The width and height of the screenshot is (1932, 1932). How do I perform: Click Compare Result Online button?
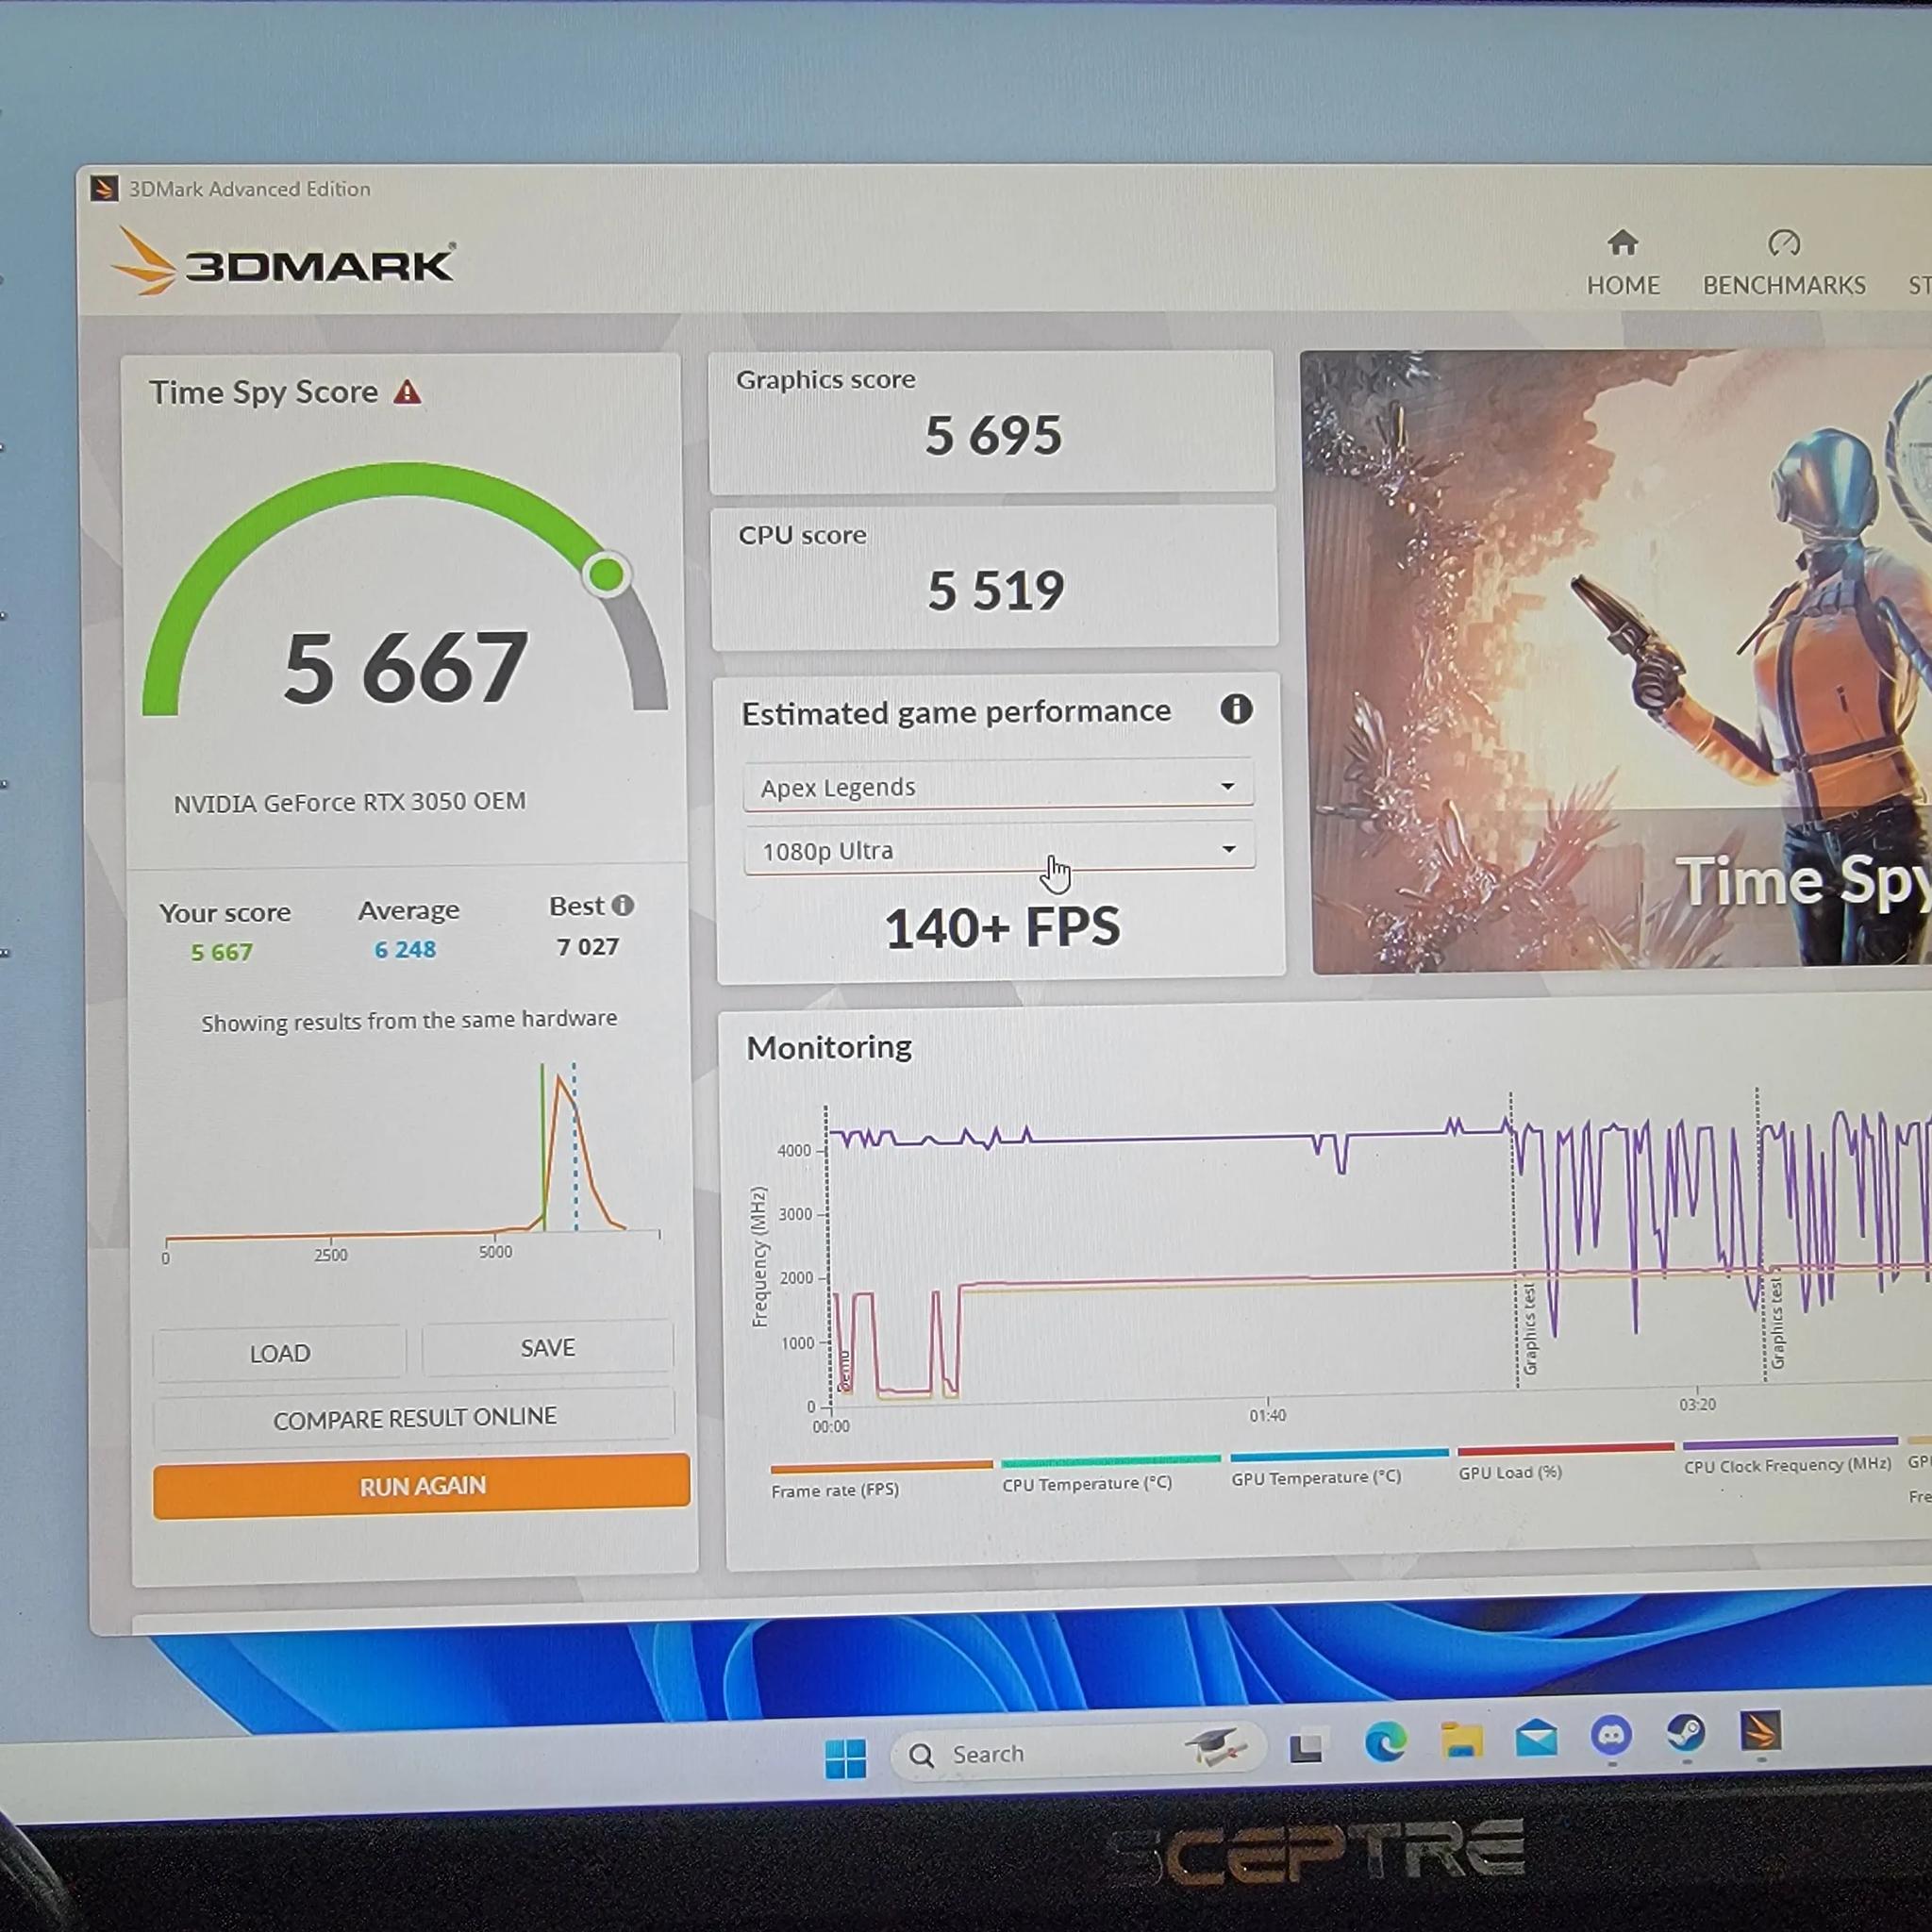(x=414, y=1417)
